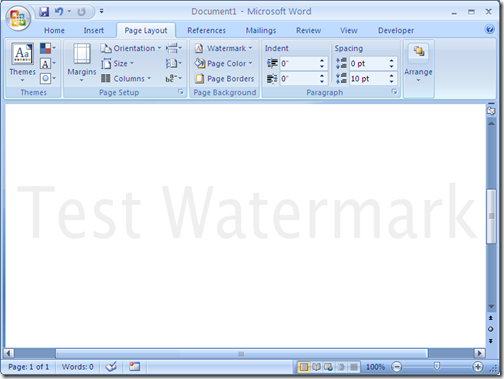Insert page or section Breaks
This screenshot has width=504, height=379.
174,48
